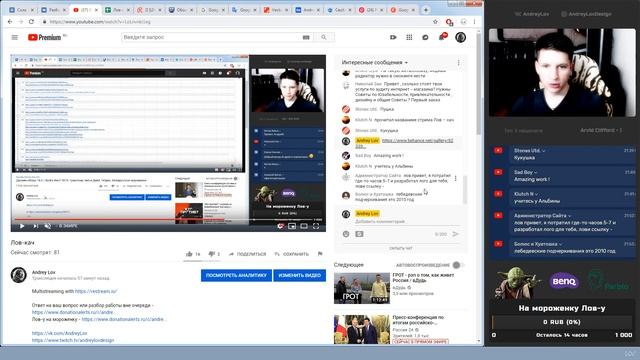Open the Andrey Lov channel name

(44, 272)
